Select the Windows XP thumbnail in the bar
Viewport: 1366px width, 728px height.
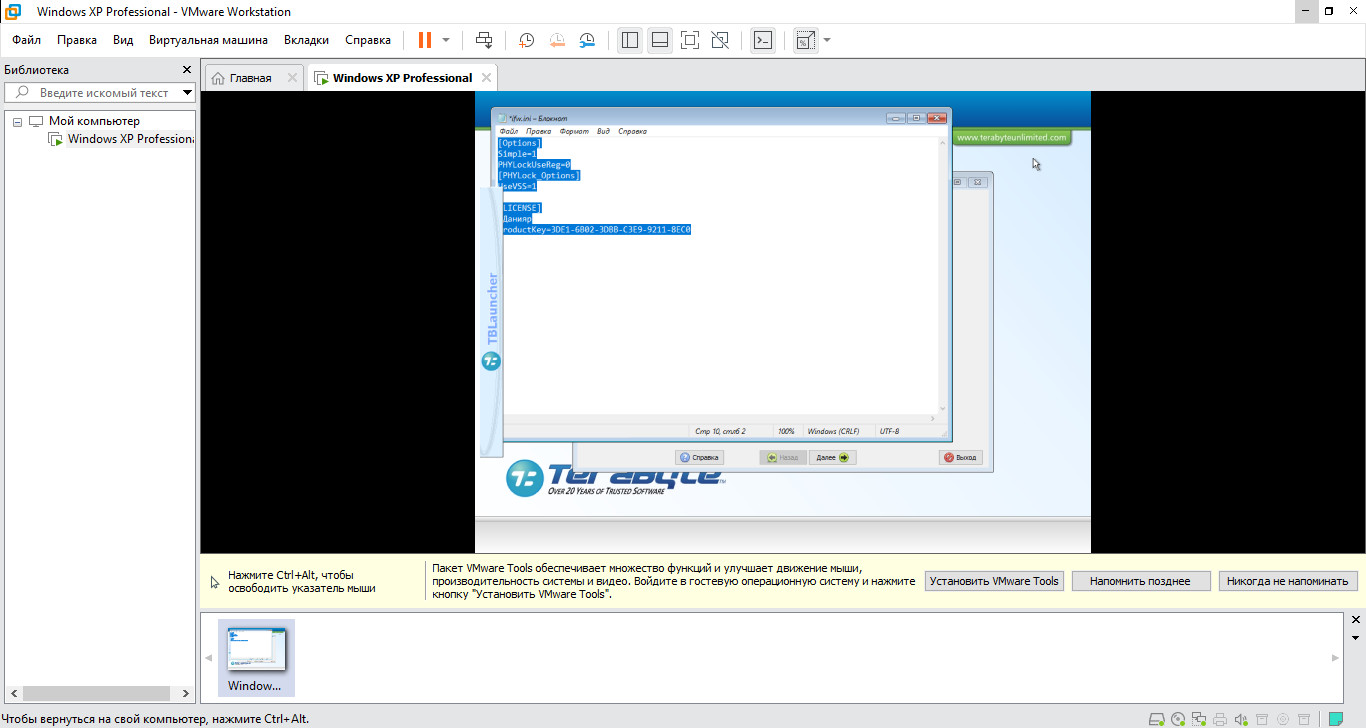[256, 657]
